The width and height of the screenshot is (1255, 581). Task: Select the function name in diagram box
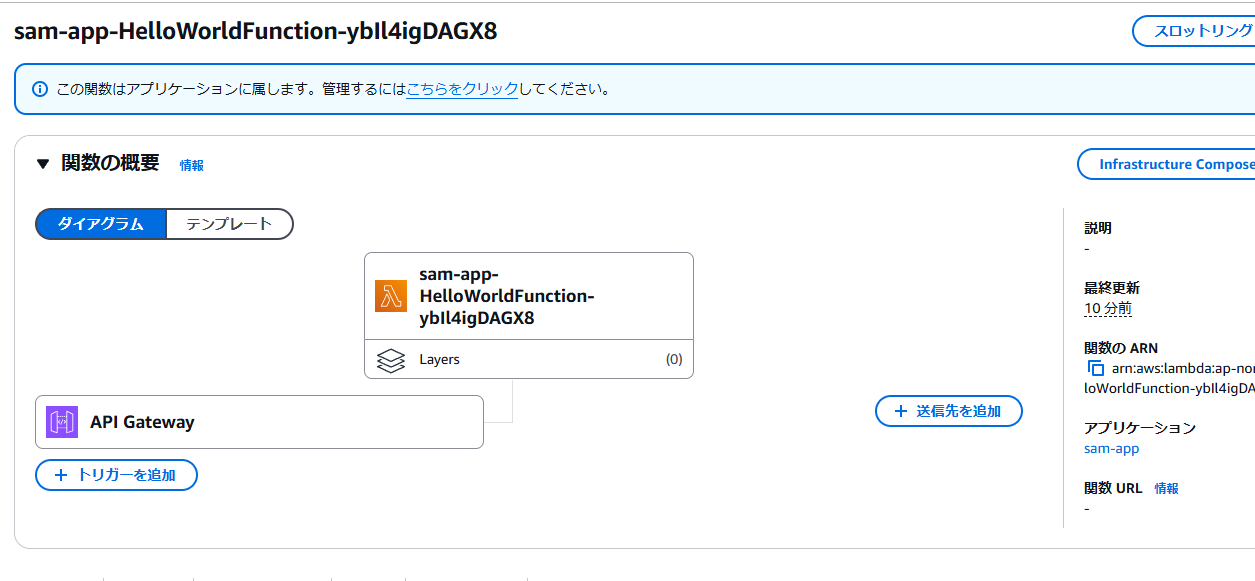coord(507,297)
